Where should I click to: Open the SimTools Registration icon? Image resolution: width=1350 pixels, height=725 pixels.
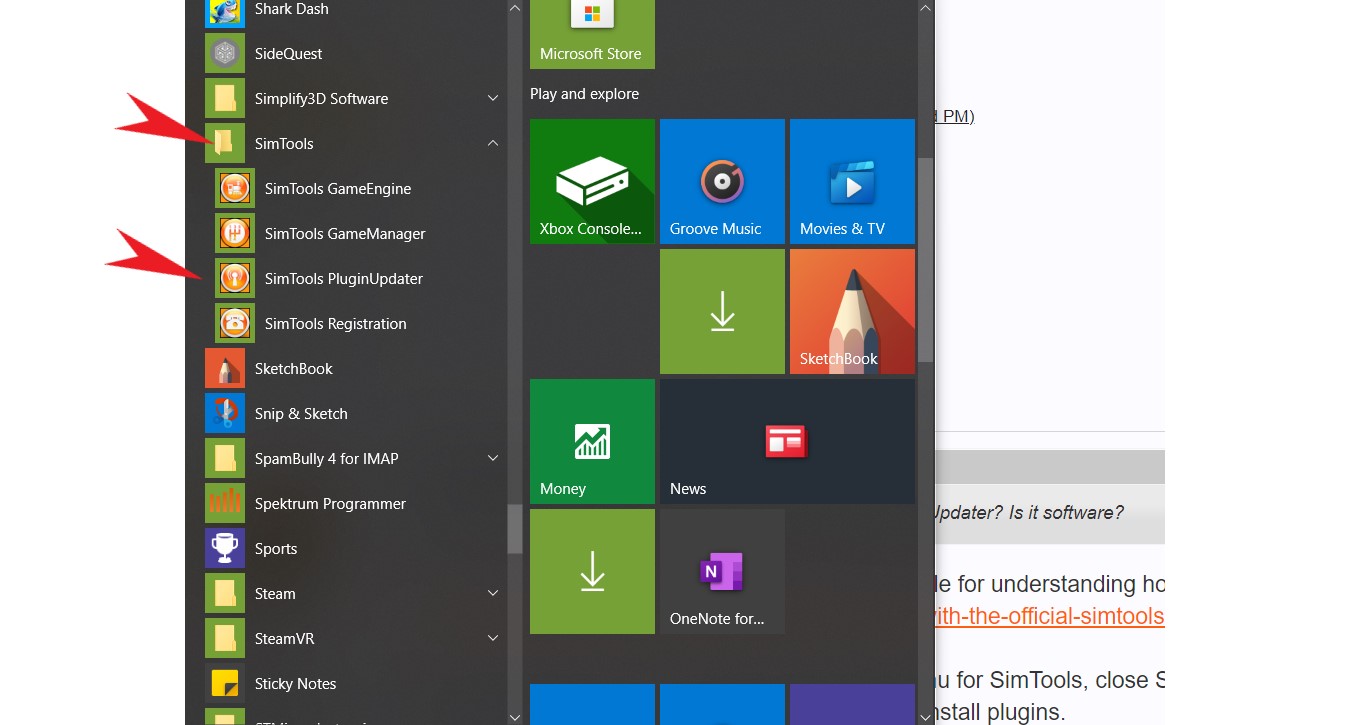coord(235,323)
